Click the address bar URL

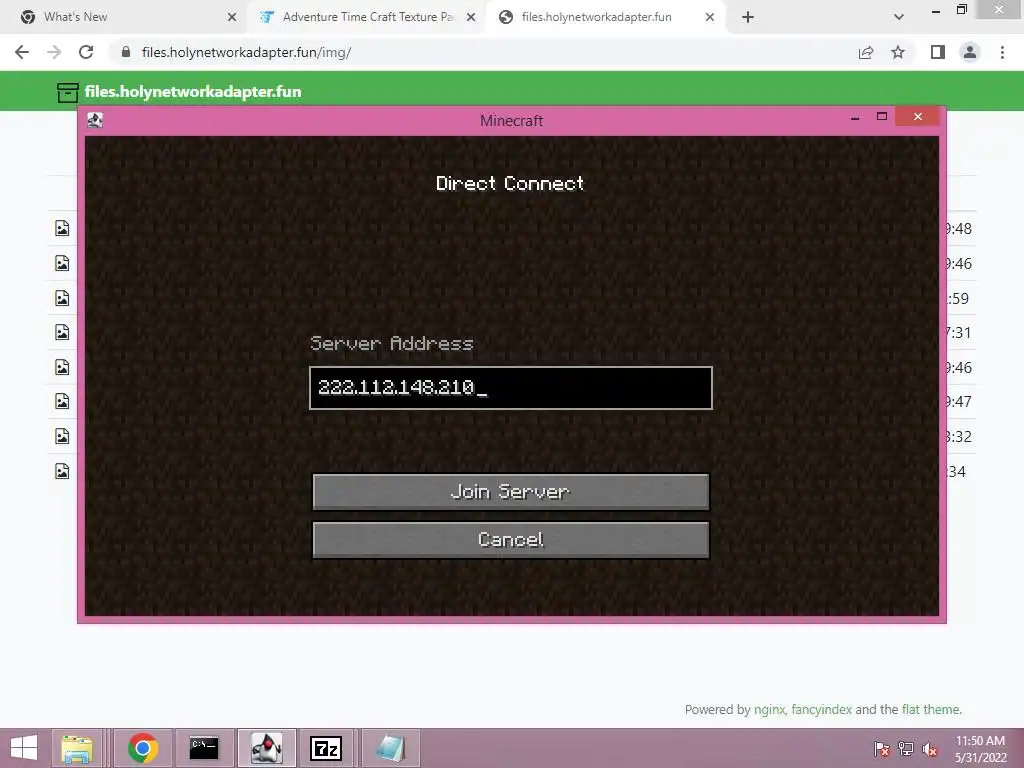point(246,52)
